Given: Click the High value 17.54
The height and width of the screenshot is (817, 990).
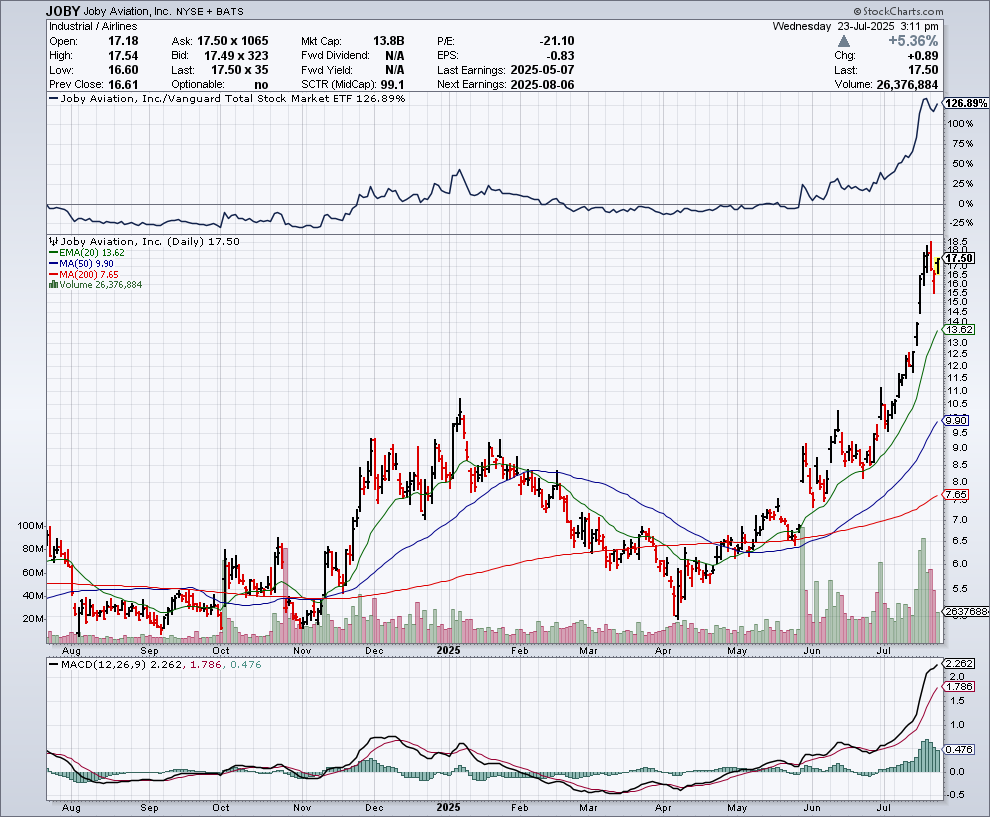Looking at the screenshot, I should click(123, 56).
